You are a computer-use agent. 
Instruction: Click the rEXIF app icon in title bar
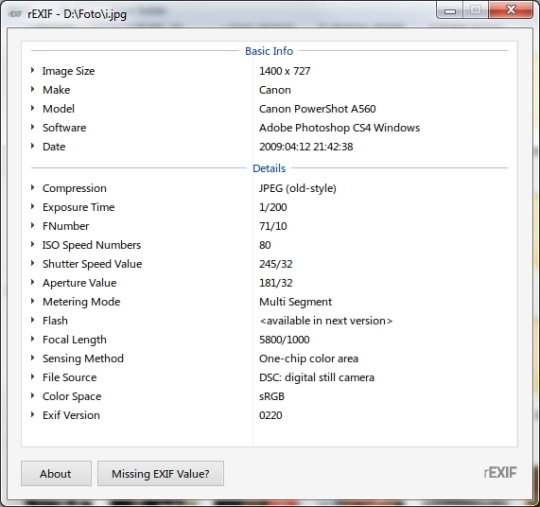tap(15, 14)
